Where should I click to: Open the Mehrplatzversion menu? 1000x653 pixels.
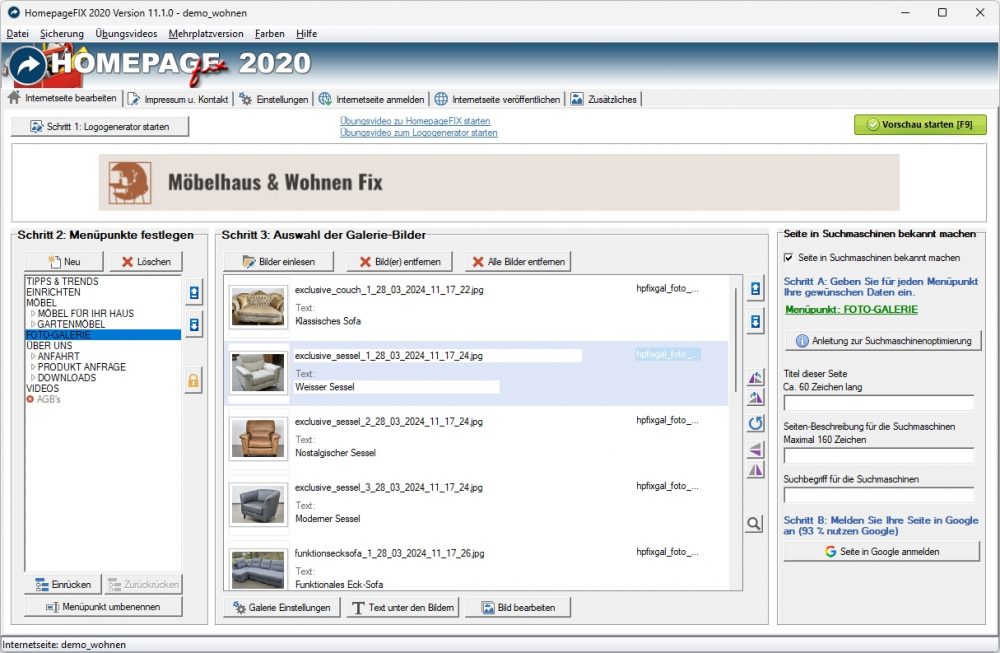pyautogui.click(x=206, y=34)
